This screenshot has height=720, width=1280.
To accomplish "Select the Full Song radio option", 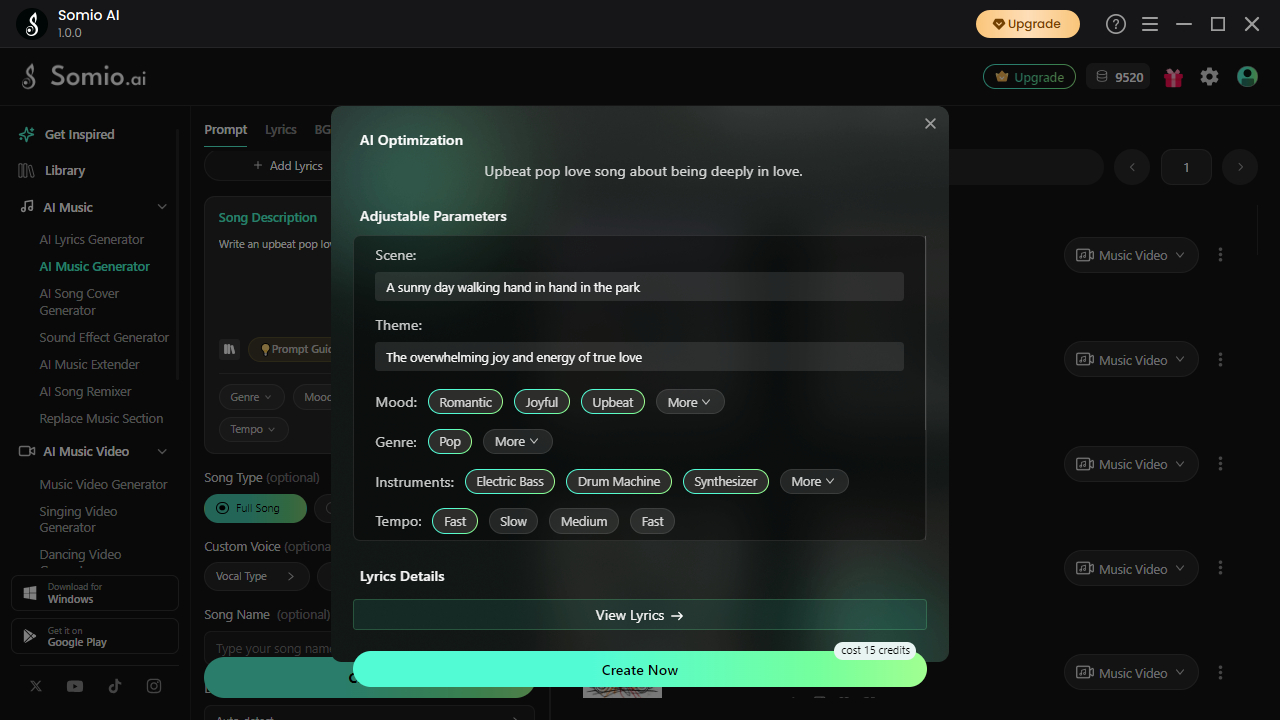I will [257, 508].
